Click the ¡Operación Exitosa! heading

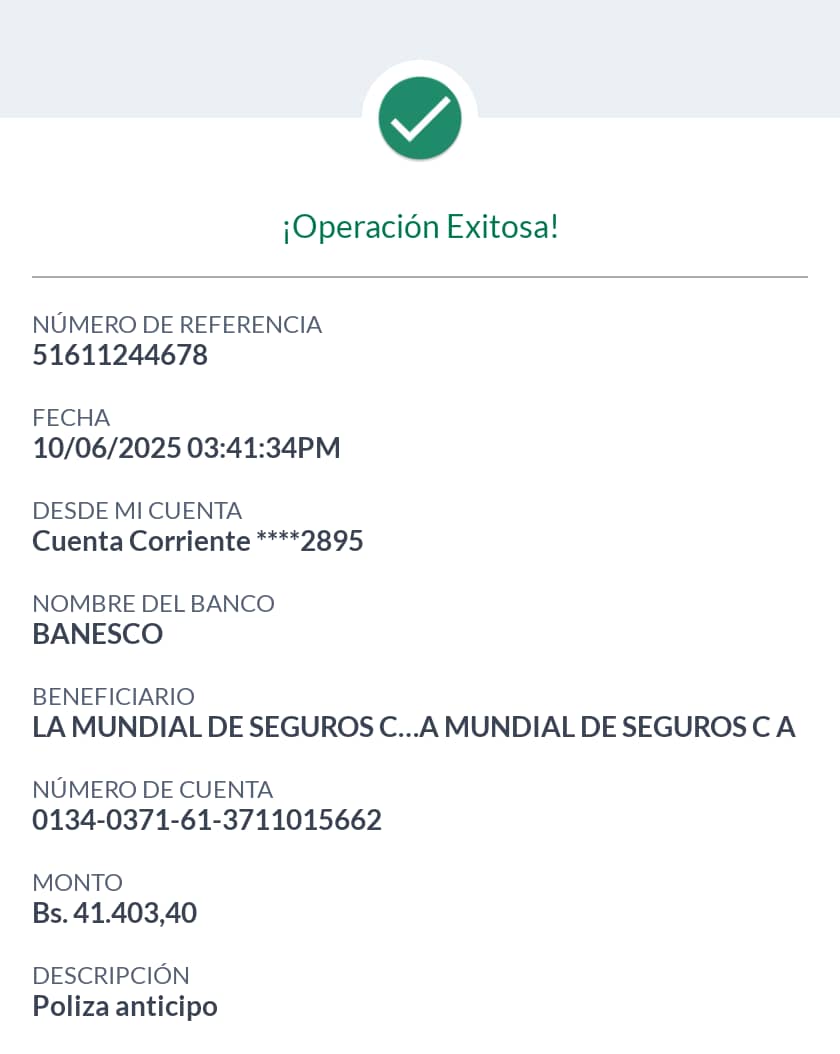pyautogui.click(x=420, y=227)
